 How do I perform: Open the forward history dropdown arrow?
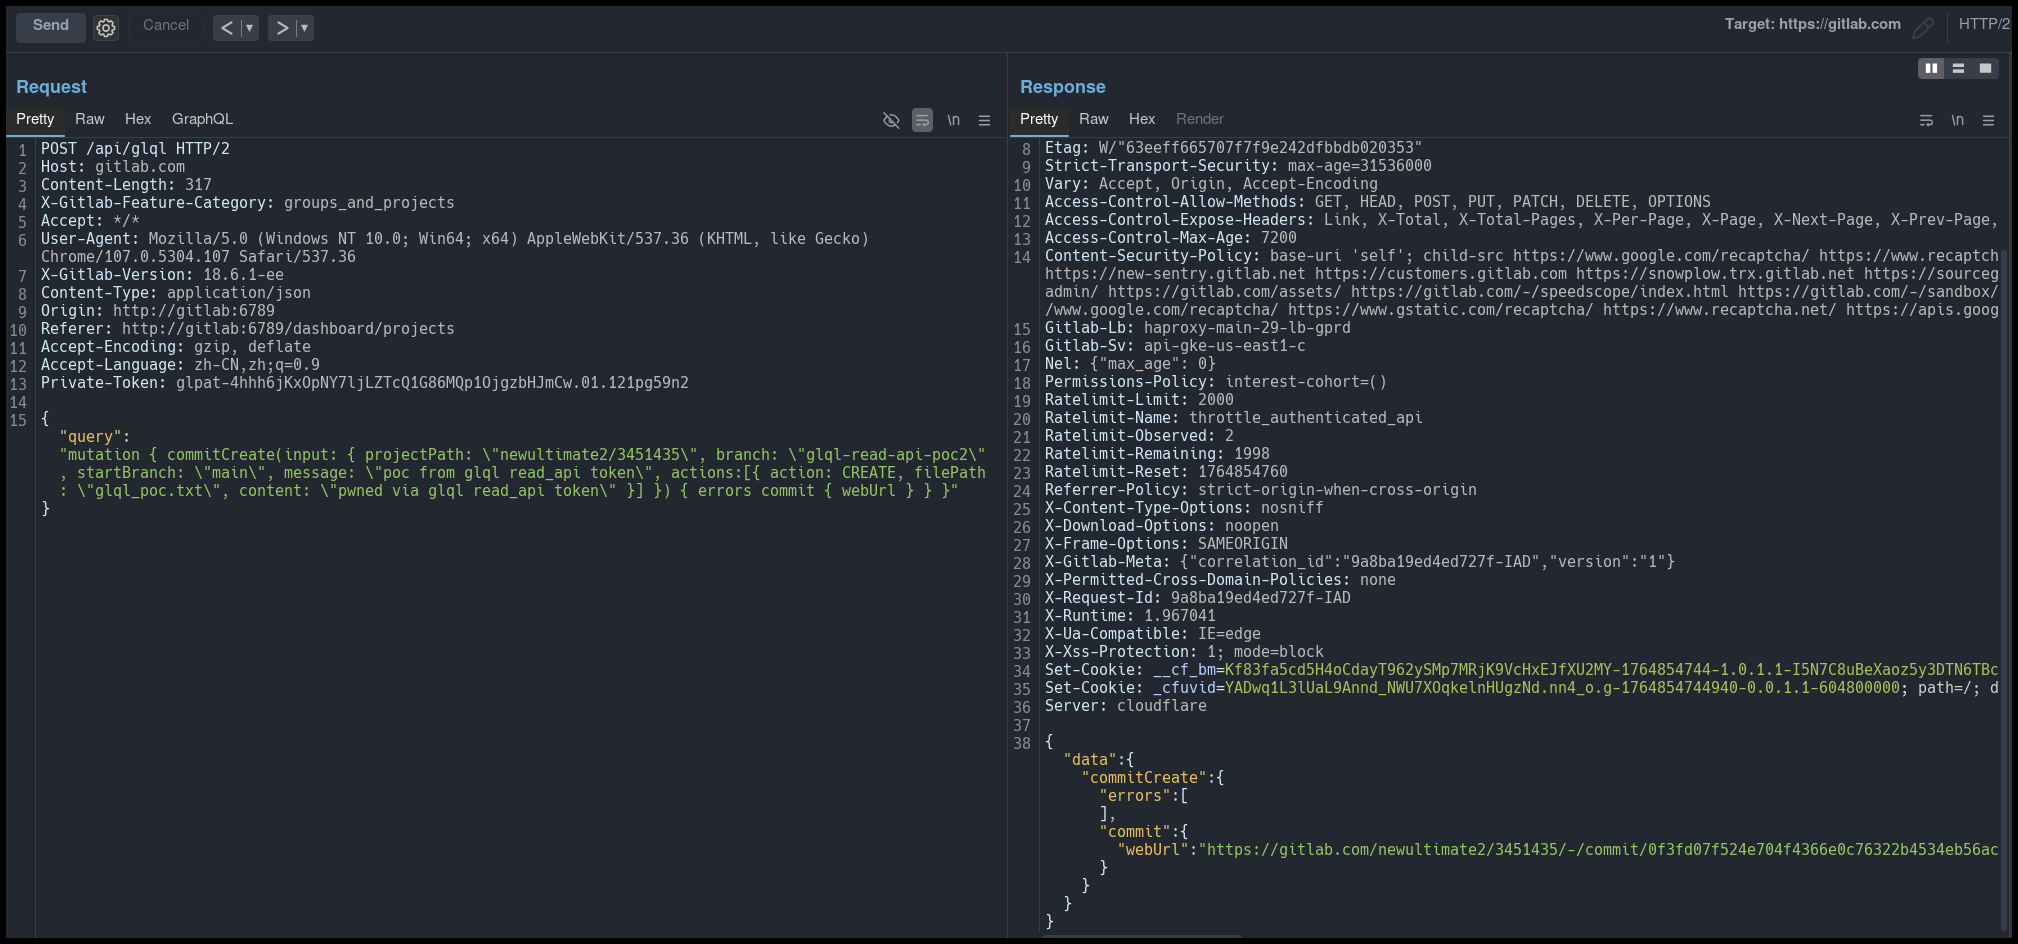coord(304,28)
